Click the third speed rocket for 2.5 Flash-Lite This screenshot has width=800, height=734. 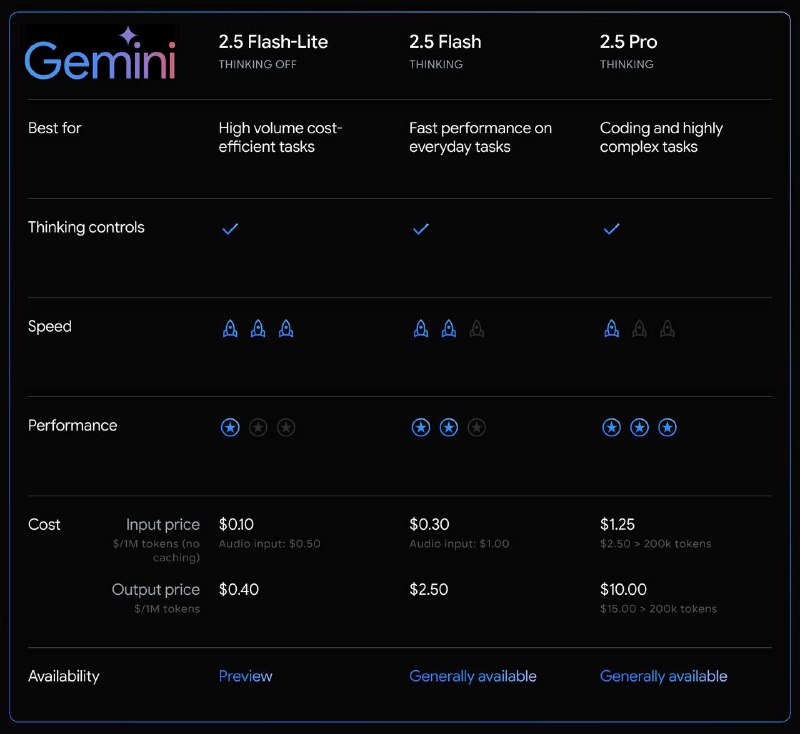(286, 328)
